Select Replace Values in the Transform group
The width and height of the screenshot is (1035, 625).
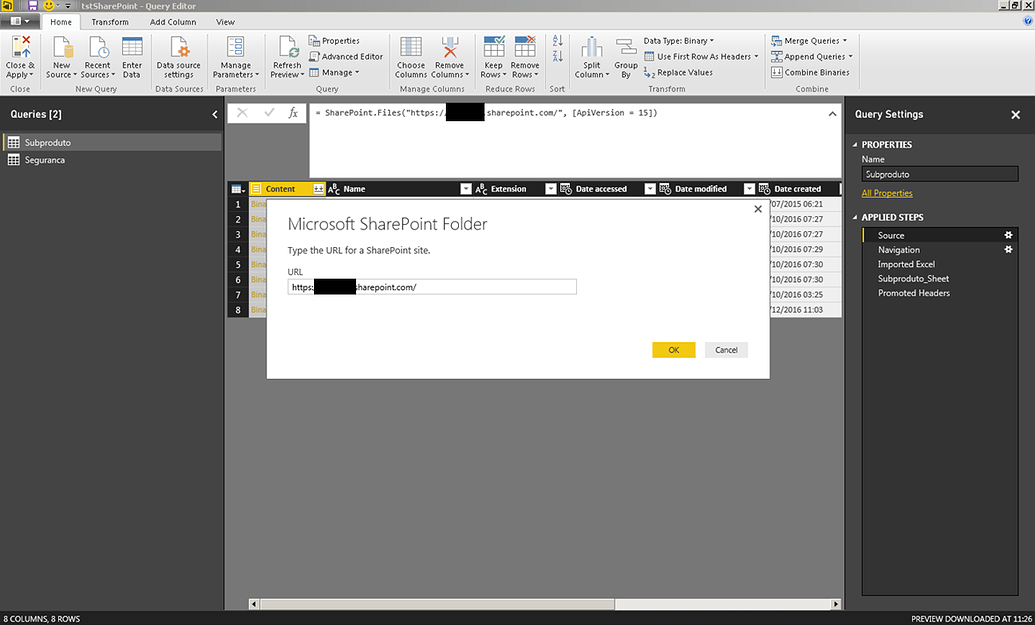click(x=686, y=72)
